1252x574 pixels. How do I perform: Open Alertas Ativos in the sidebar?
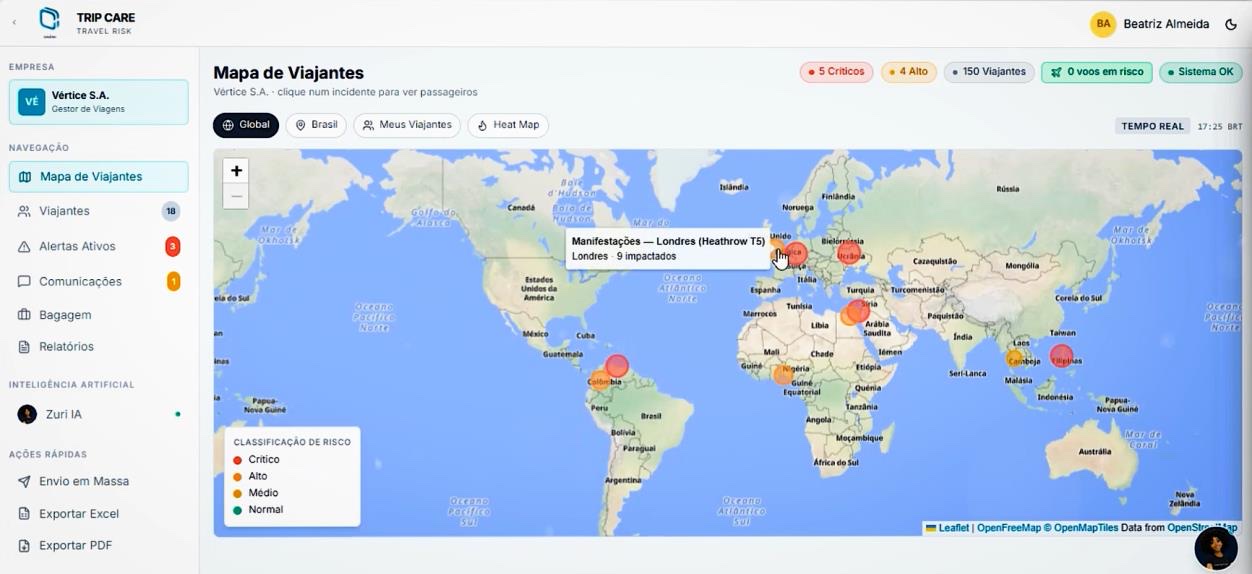[x=98, y=246]
